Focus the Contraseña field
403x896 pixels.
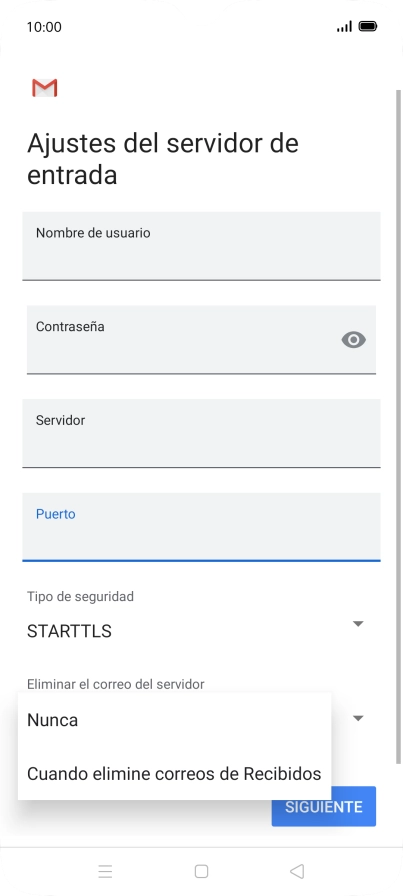[x=201, y=340]
